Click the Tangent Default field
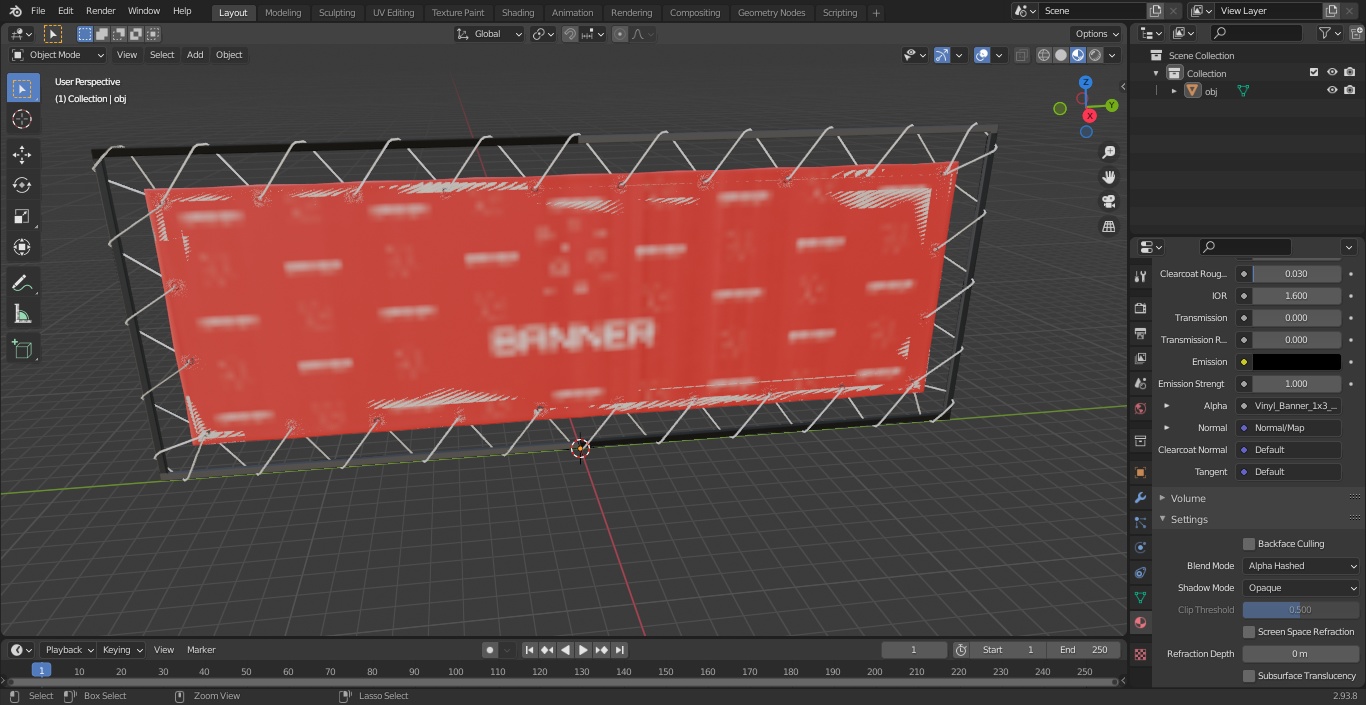Image resolution: width=1366 pixels, height=705 pixels. tap(1289, 472)
